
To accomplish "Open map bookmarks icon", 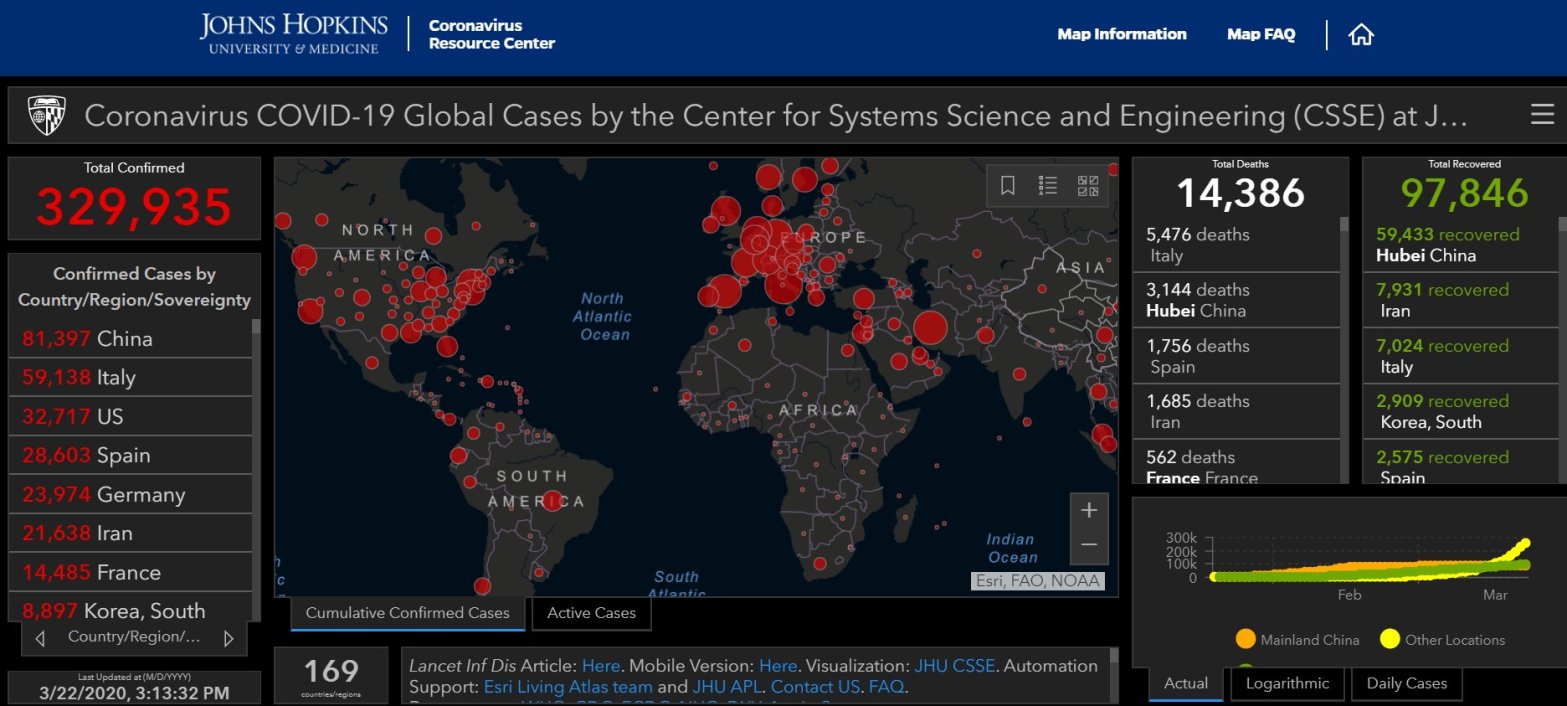I will (x=1008, y=186).
